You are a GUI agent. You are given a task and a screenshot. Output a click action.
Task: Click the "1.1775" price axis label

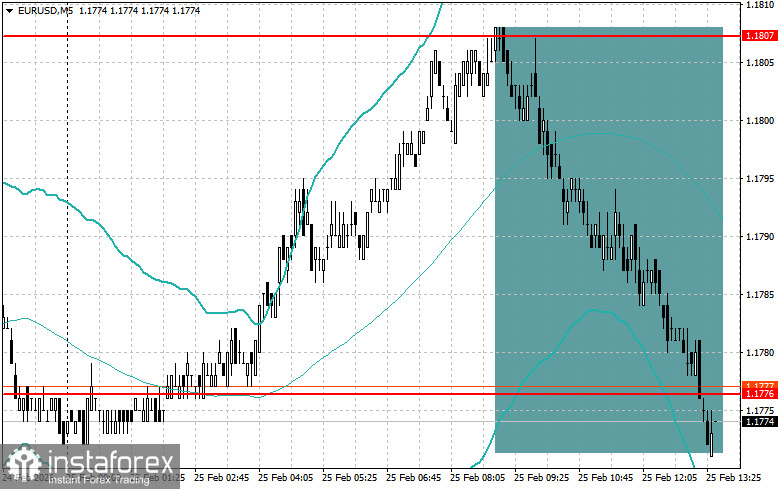760,410
